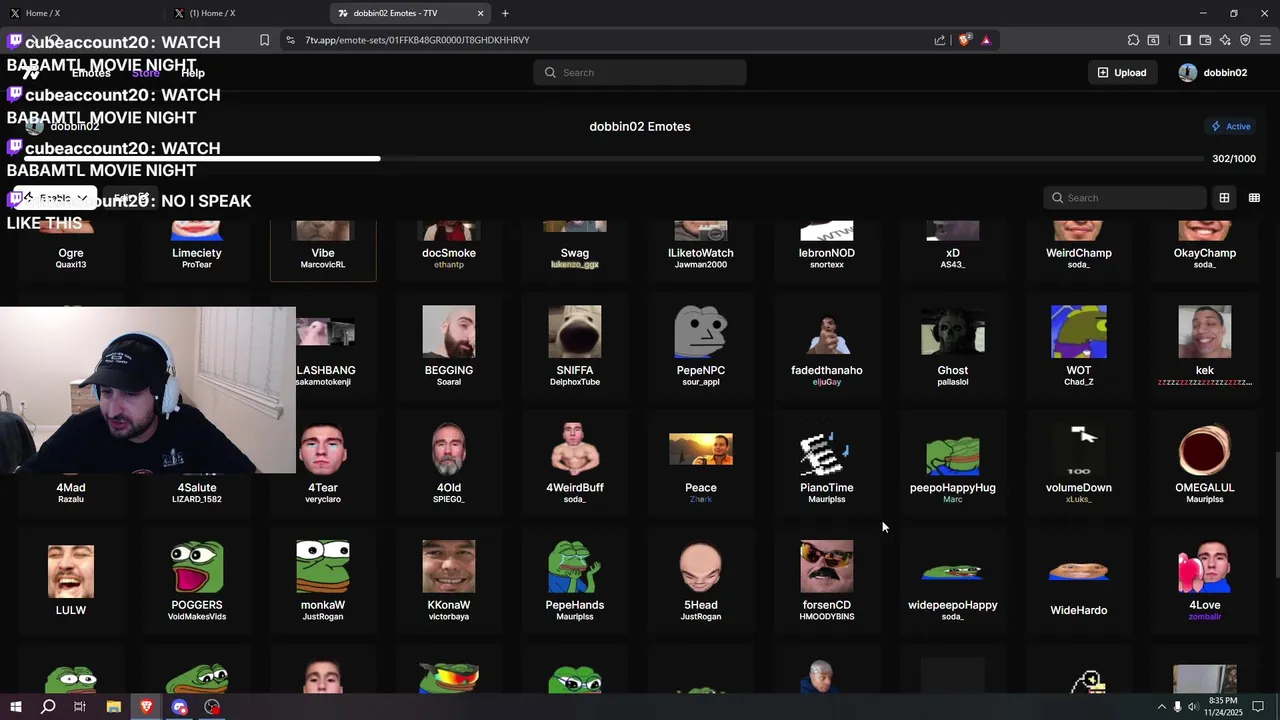The image size is (1280, 720).
Task: Bookmark this page with the bookmark icon
Action: [x=264, y=40]
